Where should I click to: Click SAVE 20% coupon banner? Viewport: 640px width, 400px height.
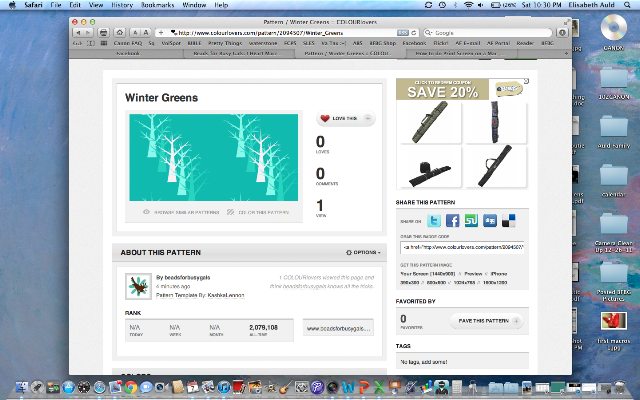442,89
